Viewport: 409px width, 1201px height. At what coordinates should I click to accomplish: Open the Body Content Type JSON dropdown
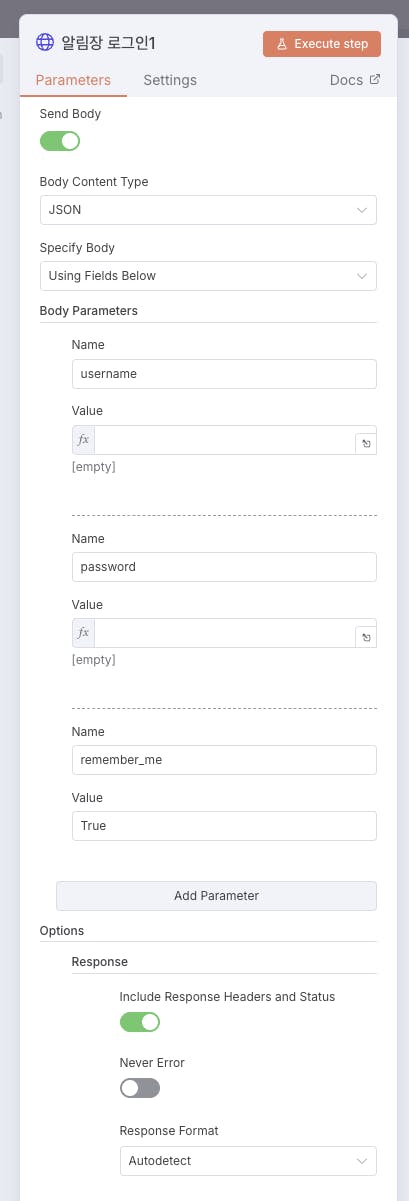(x=208, y=210)
